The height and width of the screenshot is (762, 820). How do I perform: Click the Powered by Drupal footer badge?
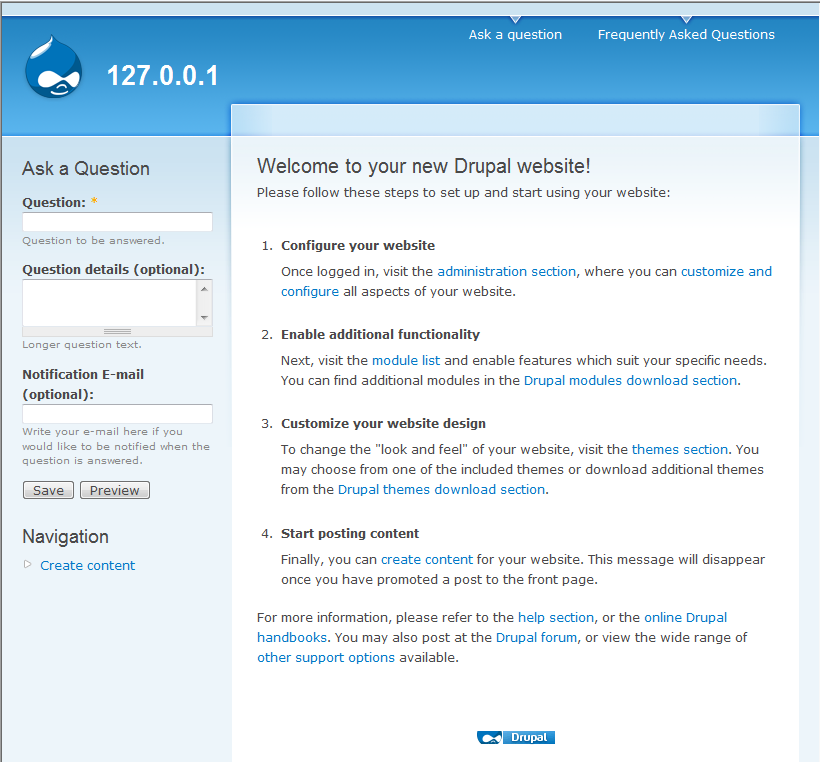tap(516, 737)
